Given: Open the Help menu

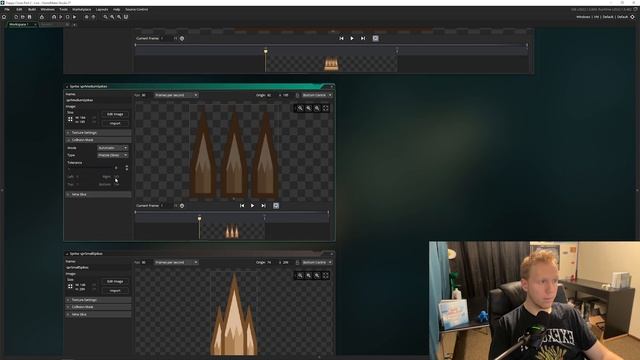Looking at the screenshot, I should click(117, 9).
